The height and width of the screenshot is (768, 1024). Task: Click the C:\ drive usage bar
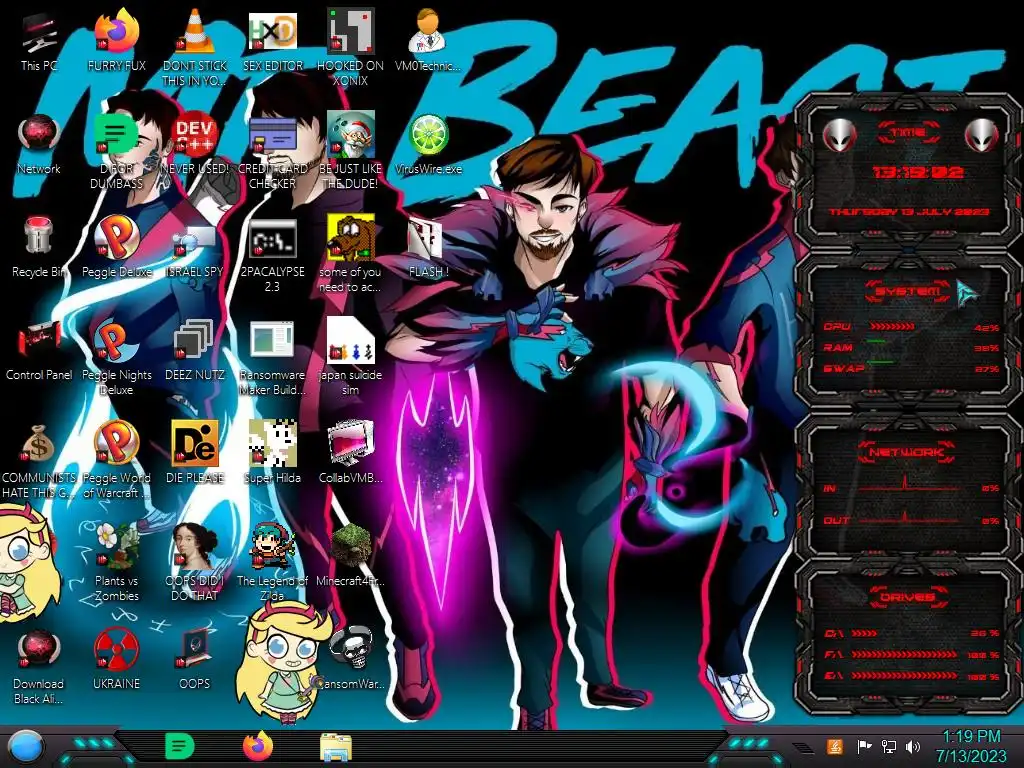864,633
